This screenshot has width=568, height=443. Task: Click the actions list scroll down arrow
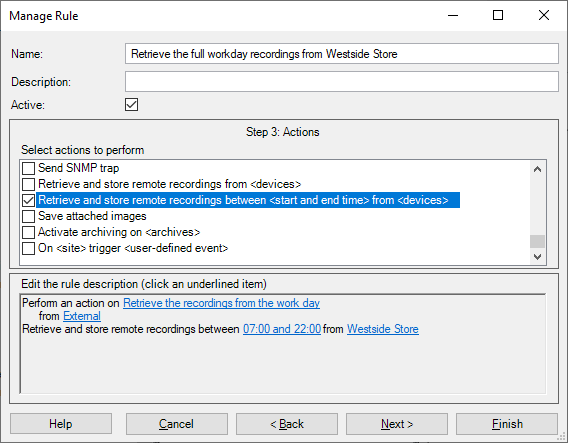(x=538, y=256)
